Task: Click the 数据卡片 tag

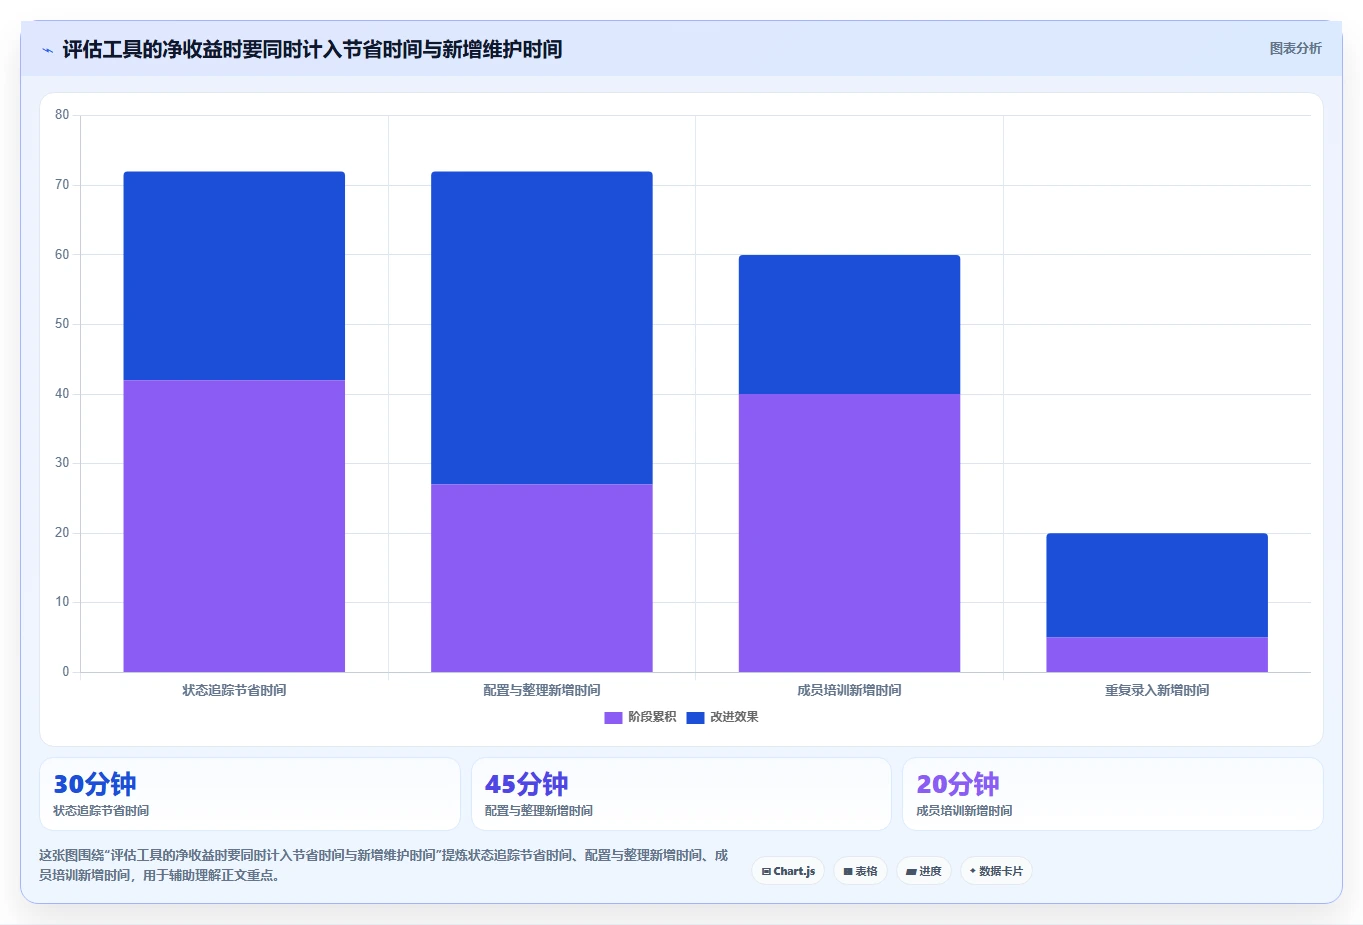Action: click(996, 871)
